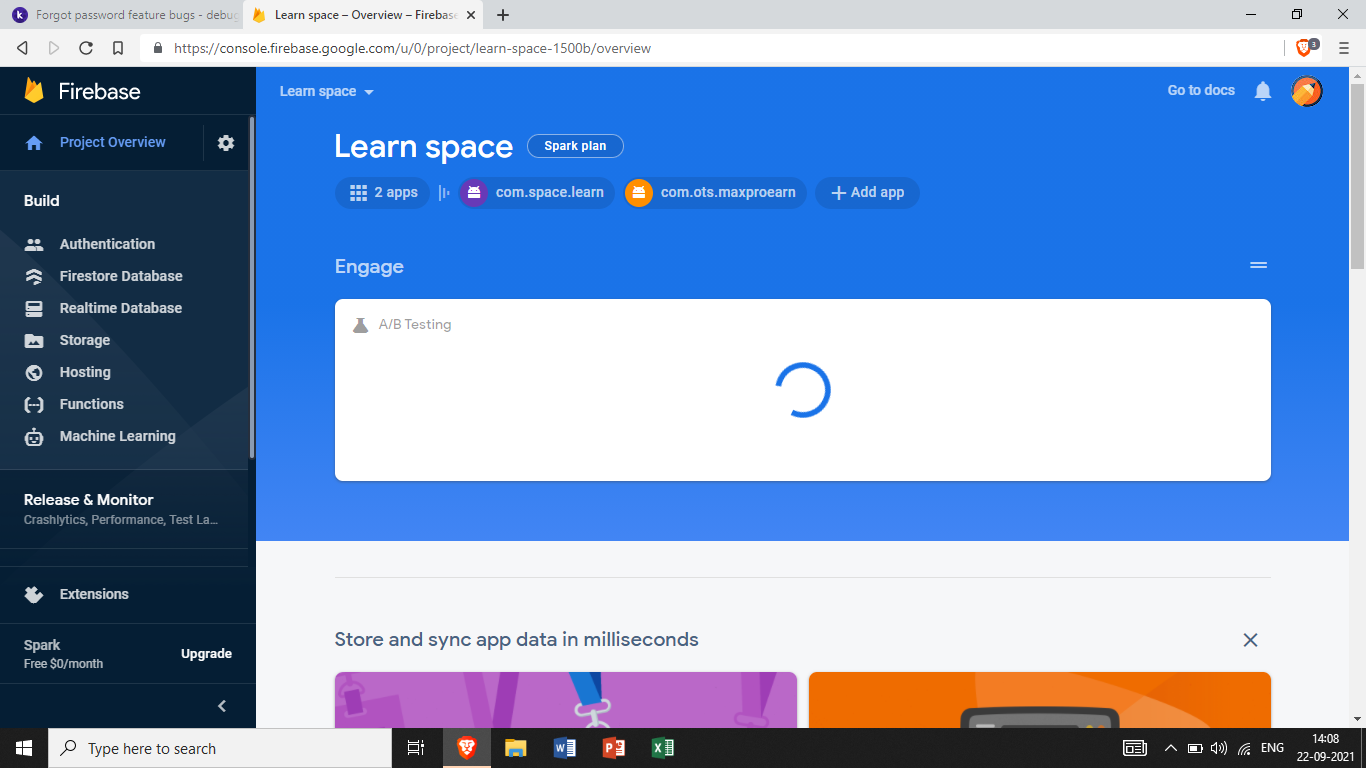Open project settings gear icon

pos(226,143)
